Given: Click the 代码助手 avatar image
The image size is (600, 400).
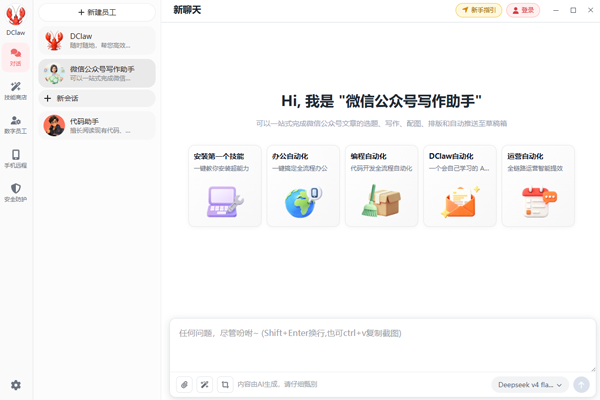Looking at the screenshot, I should tap(54, 126).
